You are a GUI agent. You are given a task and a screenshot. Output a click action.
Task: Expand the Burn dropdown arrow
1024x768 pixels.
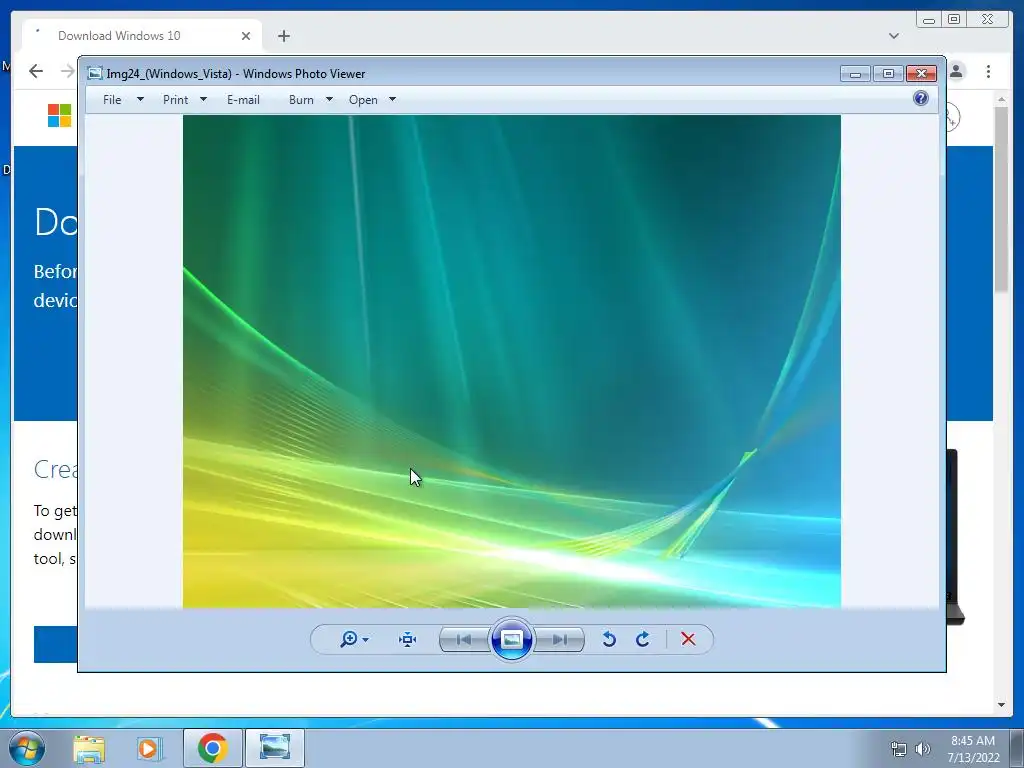(329, 99)
